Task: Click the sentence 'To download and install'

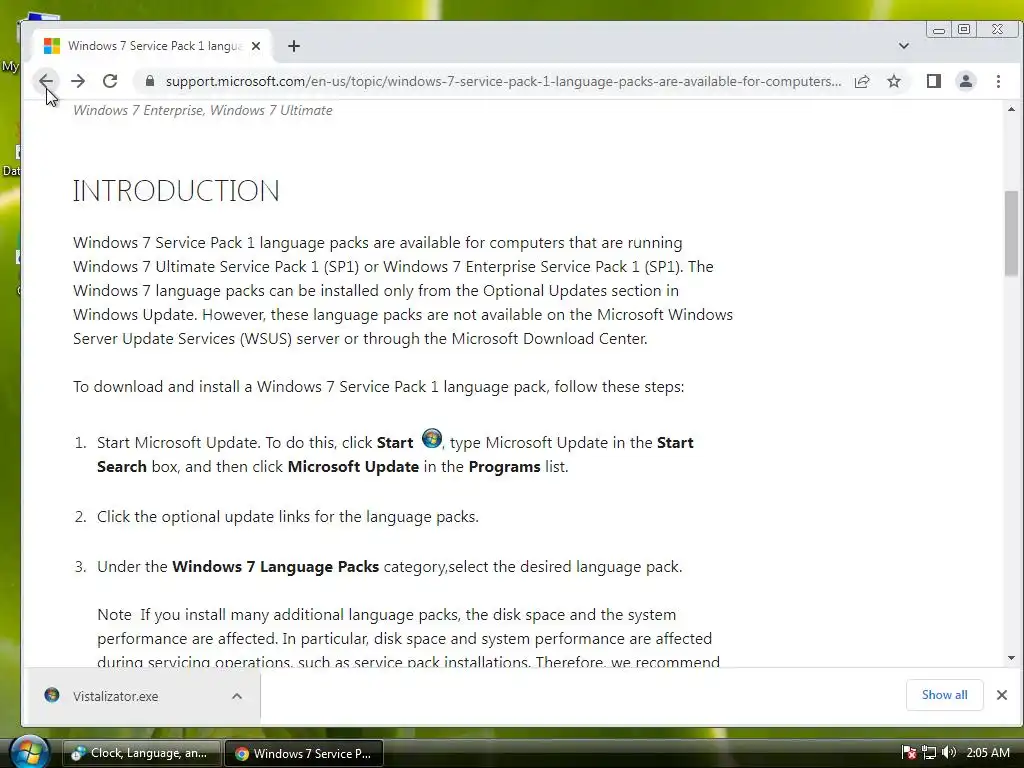Action: tap(379, 387)
